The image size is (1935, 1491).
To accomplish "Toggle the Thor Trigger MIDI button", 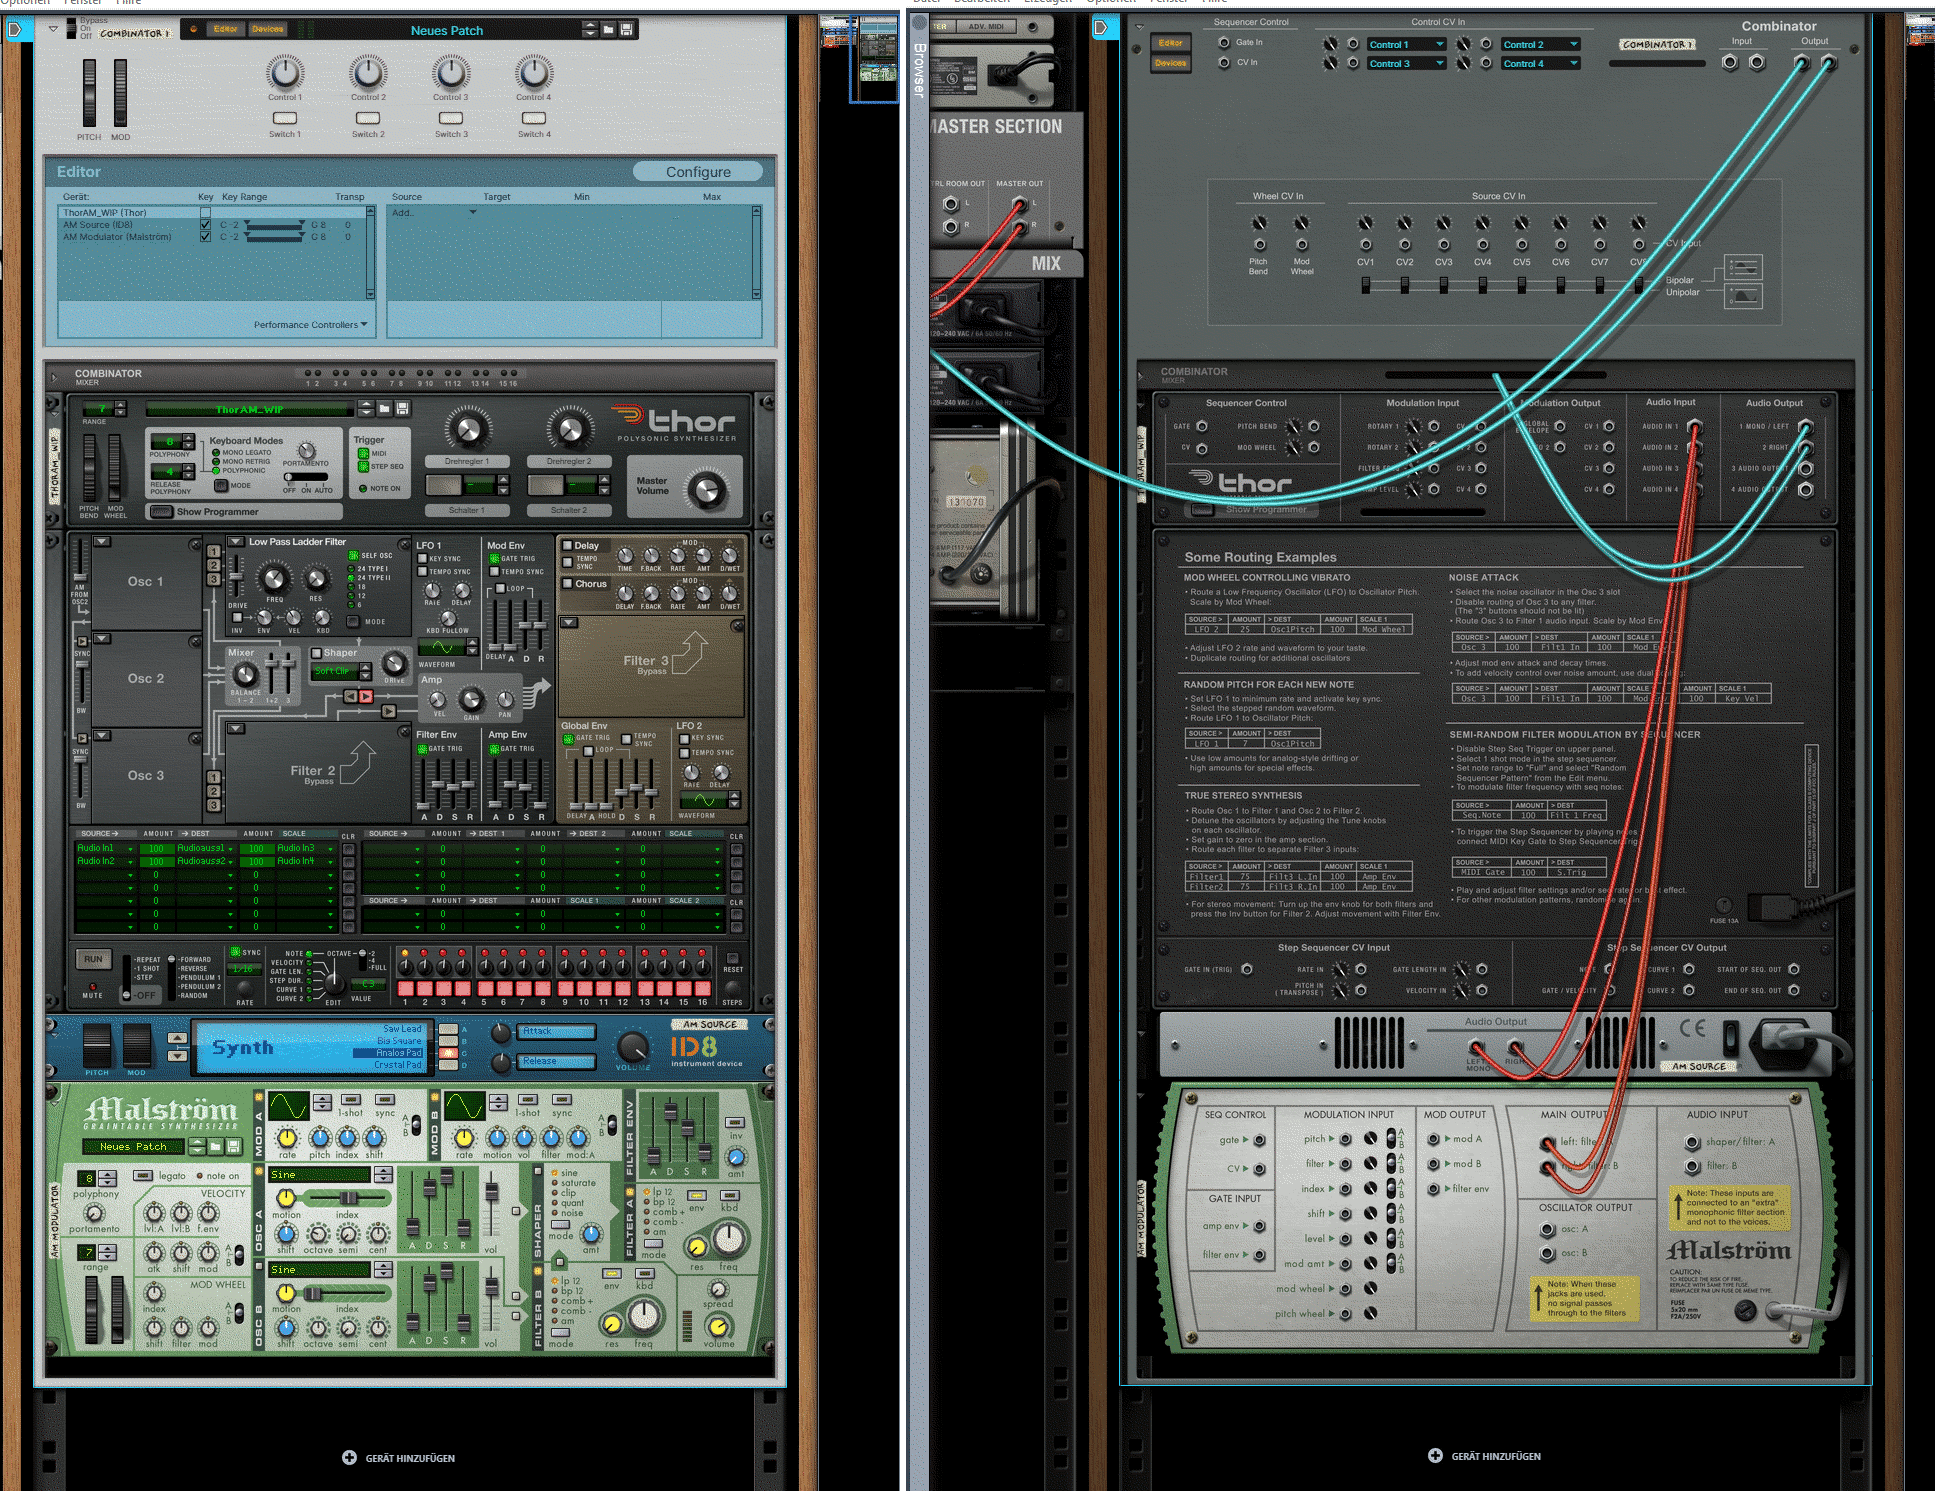I will [x=363, y=453].
